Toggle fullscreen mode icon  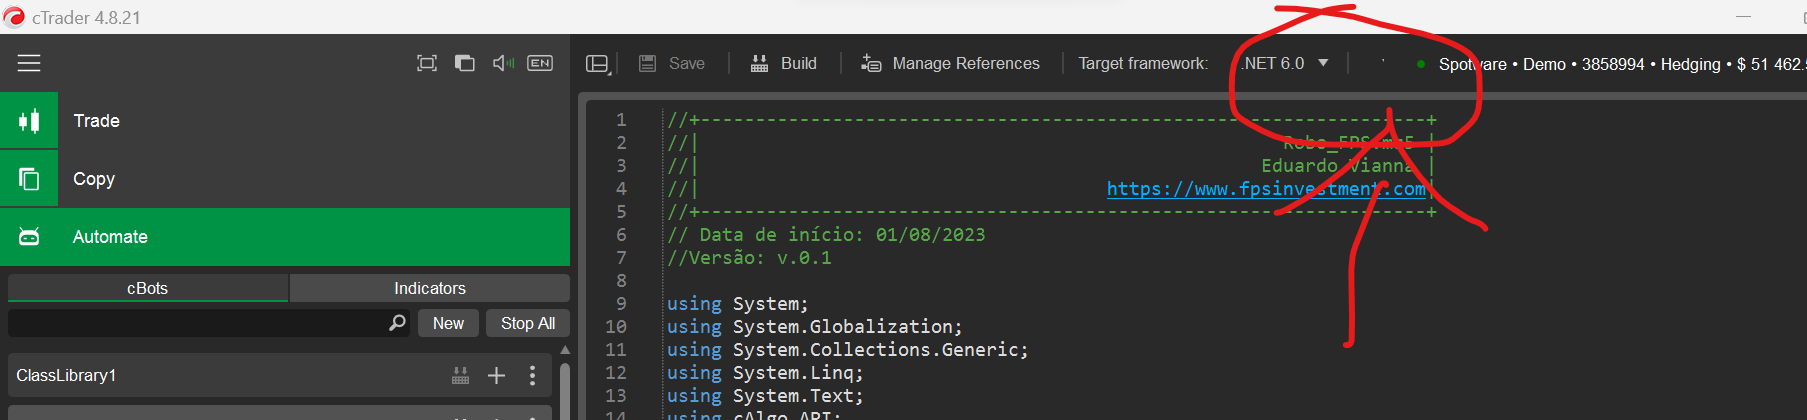(427, 63)
